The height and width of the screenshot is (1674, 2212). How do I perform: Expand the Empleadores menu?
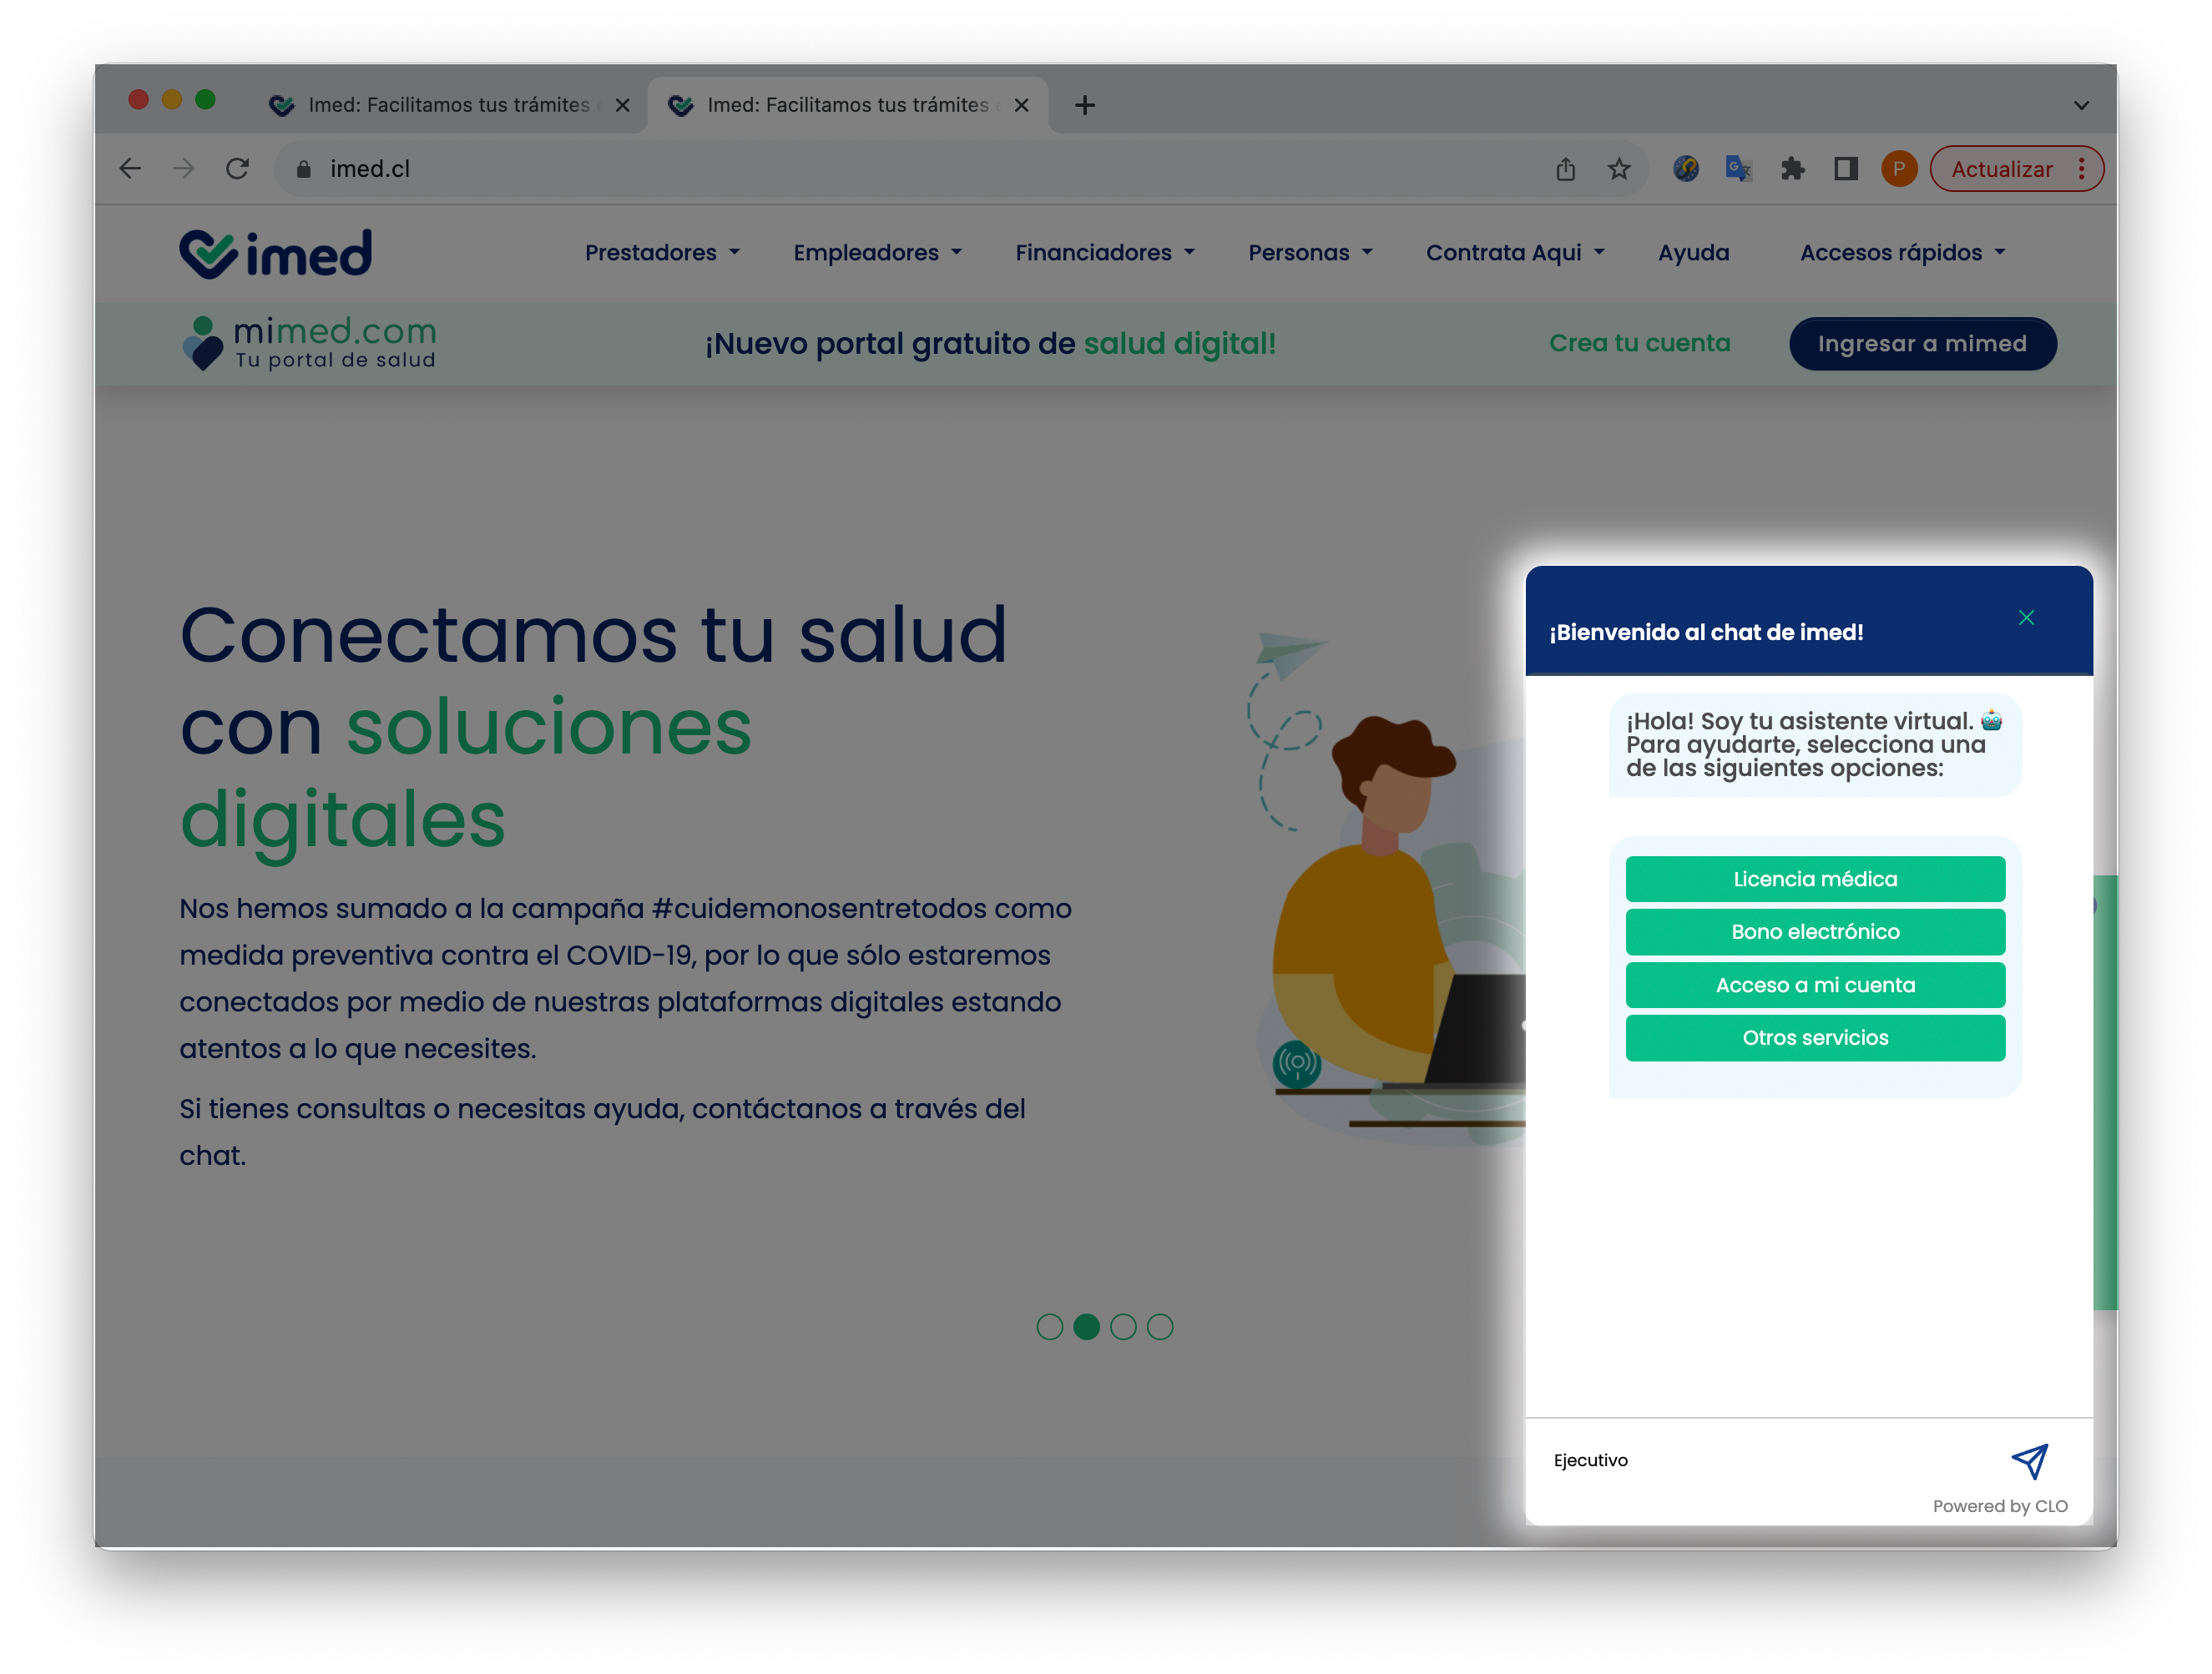click(x=877, y=253)
